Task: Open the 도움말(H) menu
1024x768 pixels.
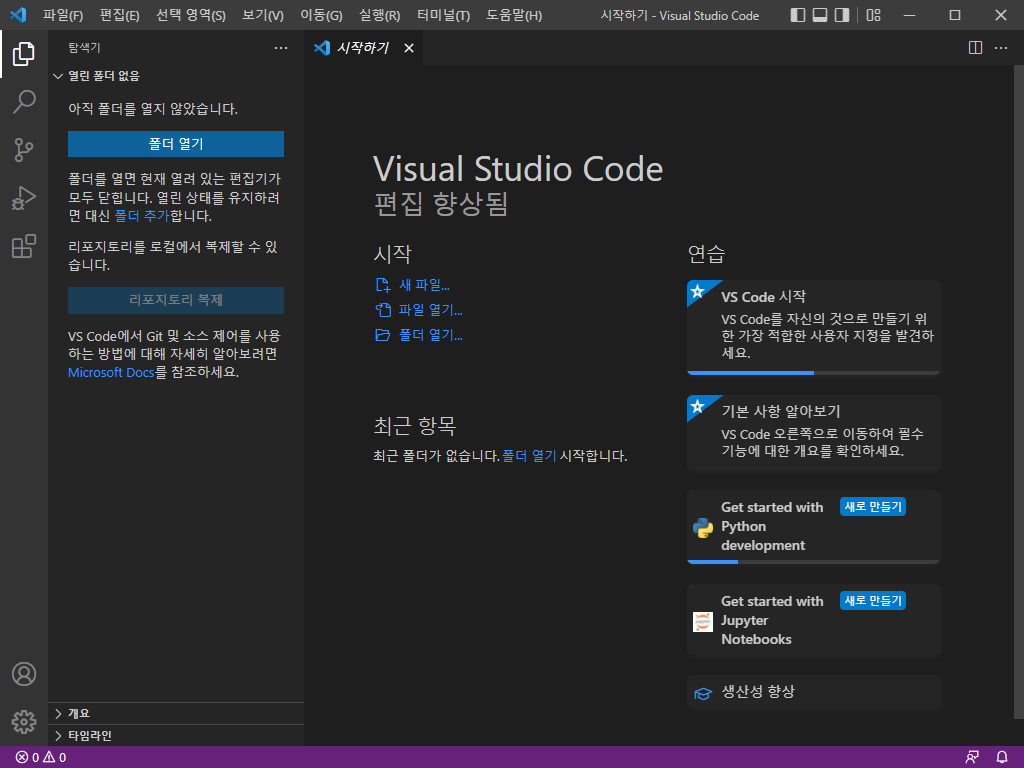Action: [514, 15]
